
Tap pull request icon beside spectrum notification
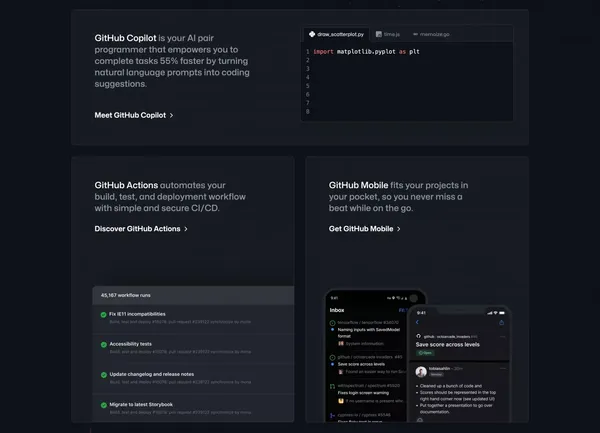(332, 386)
